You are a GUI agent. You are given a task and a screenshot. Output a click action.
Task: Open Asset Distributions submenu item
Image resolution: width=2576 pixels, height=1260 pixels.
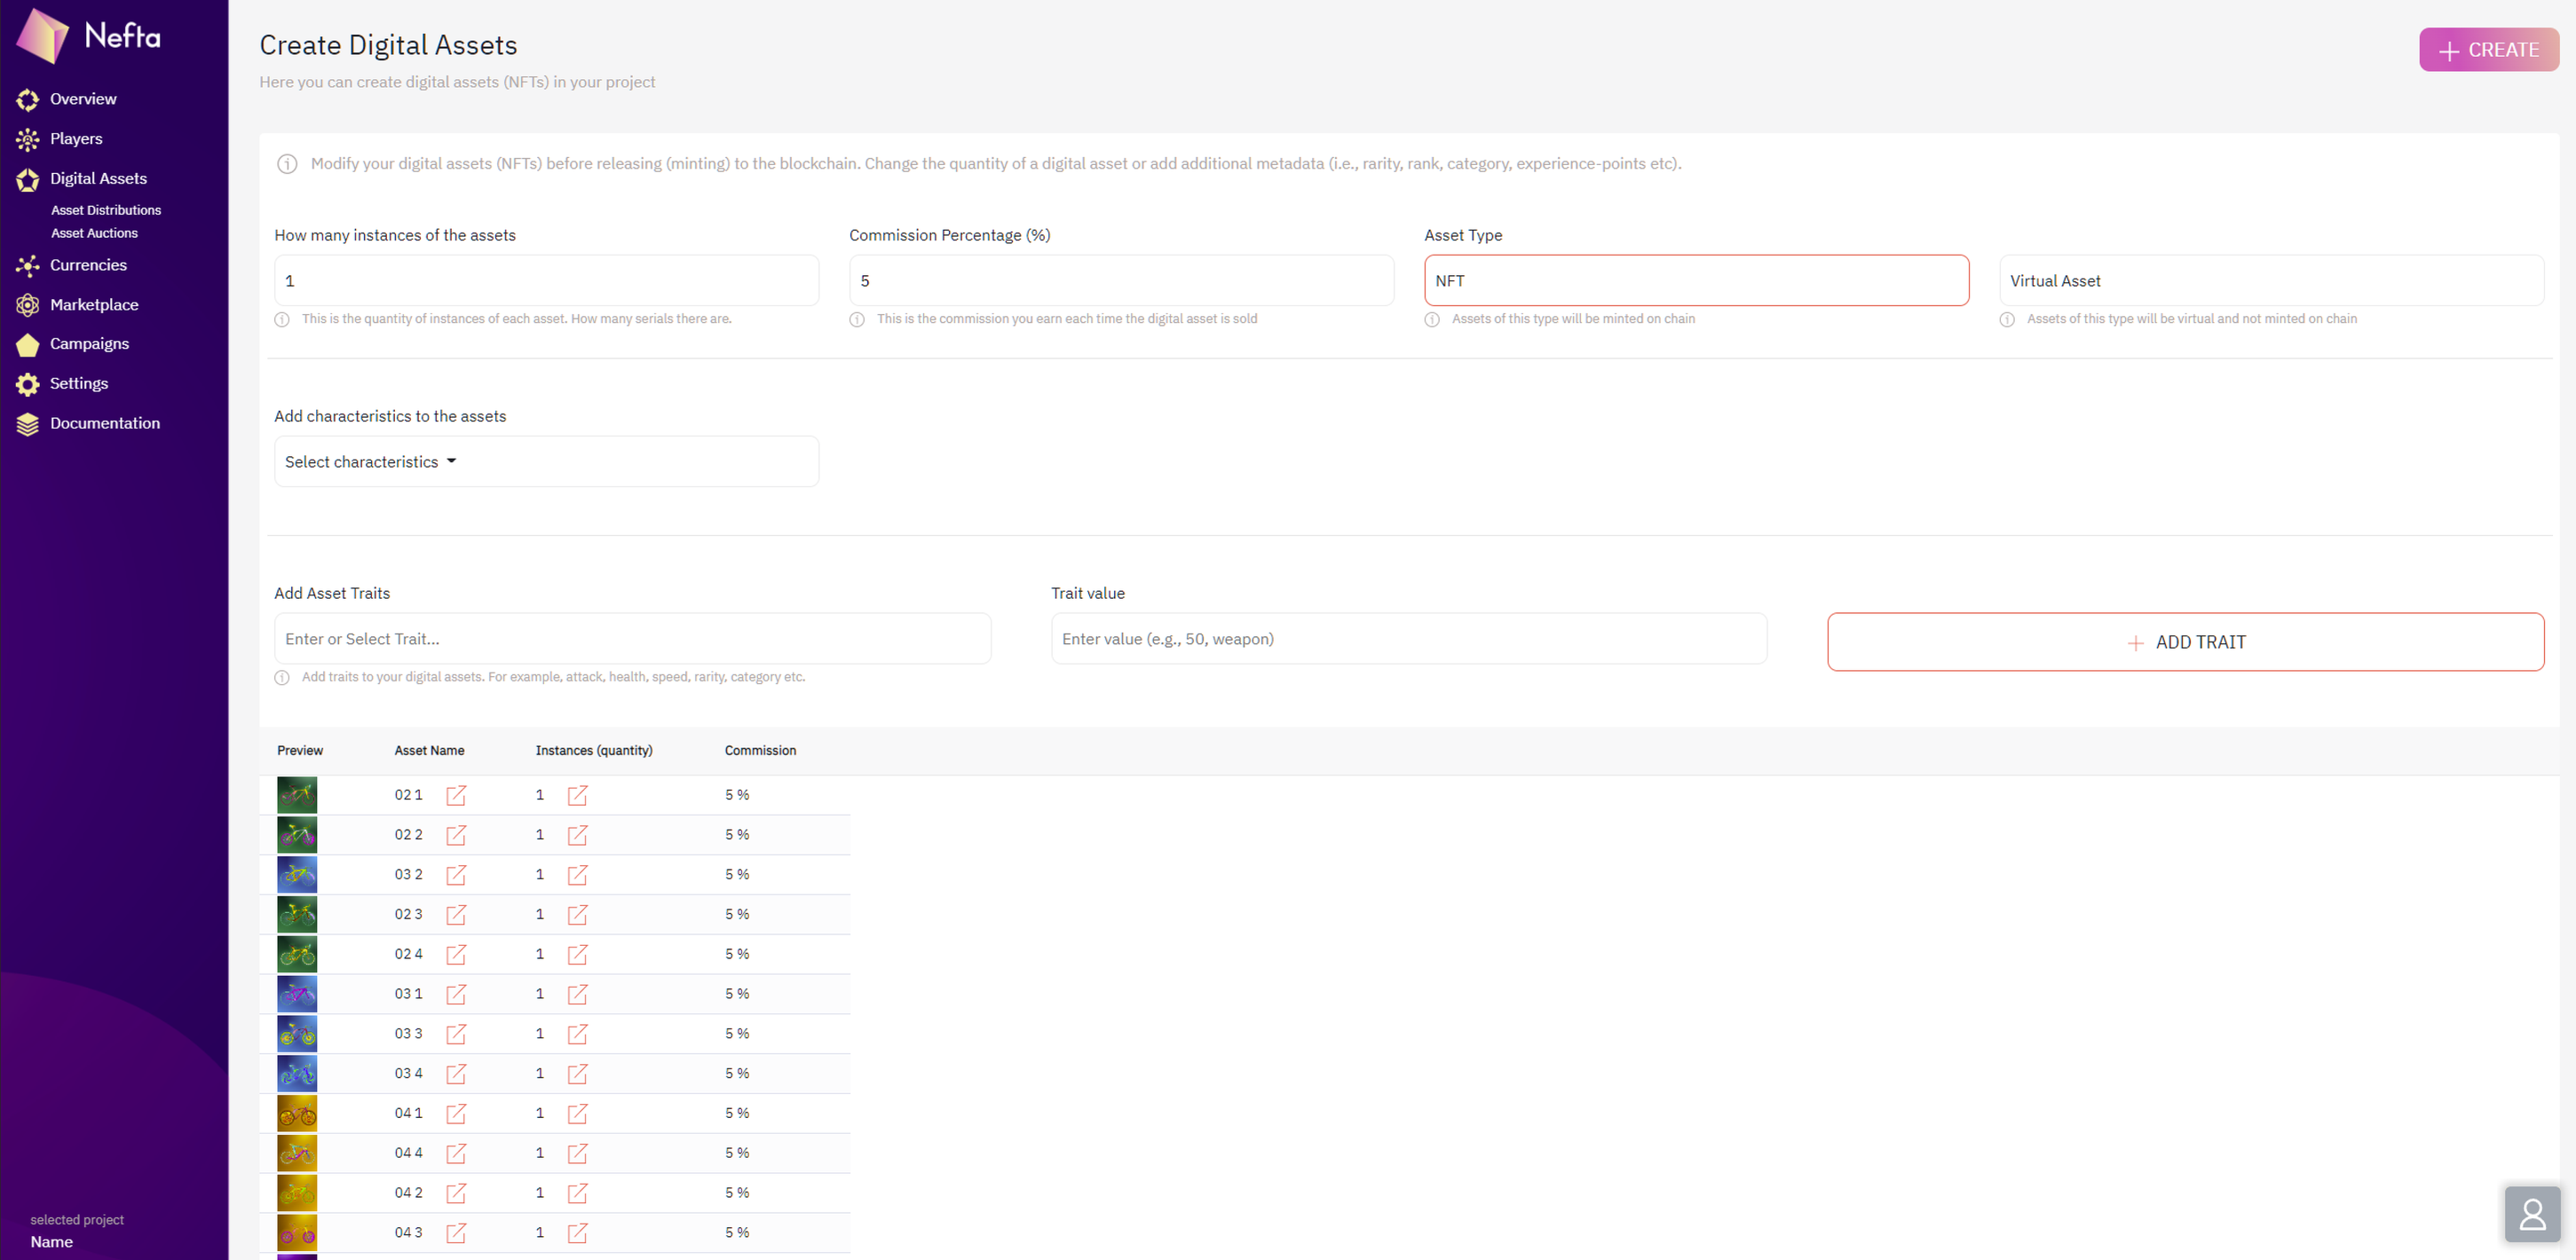pyautogui.click(x=106, y=210)
